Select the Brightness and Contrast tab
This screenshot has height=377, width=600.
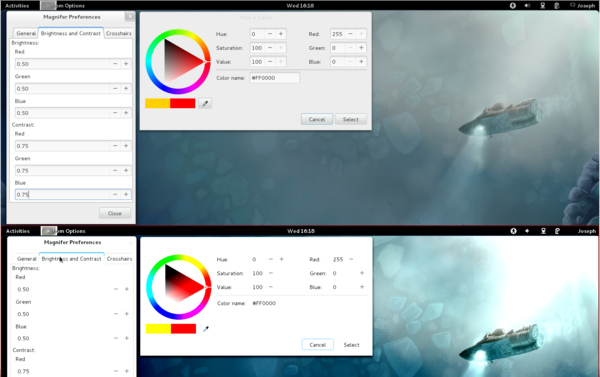[x=71, y=33]
